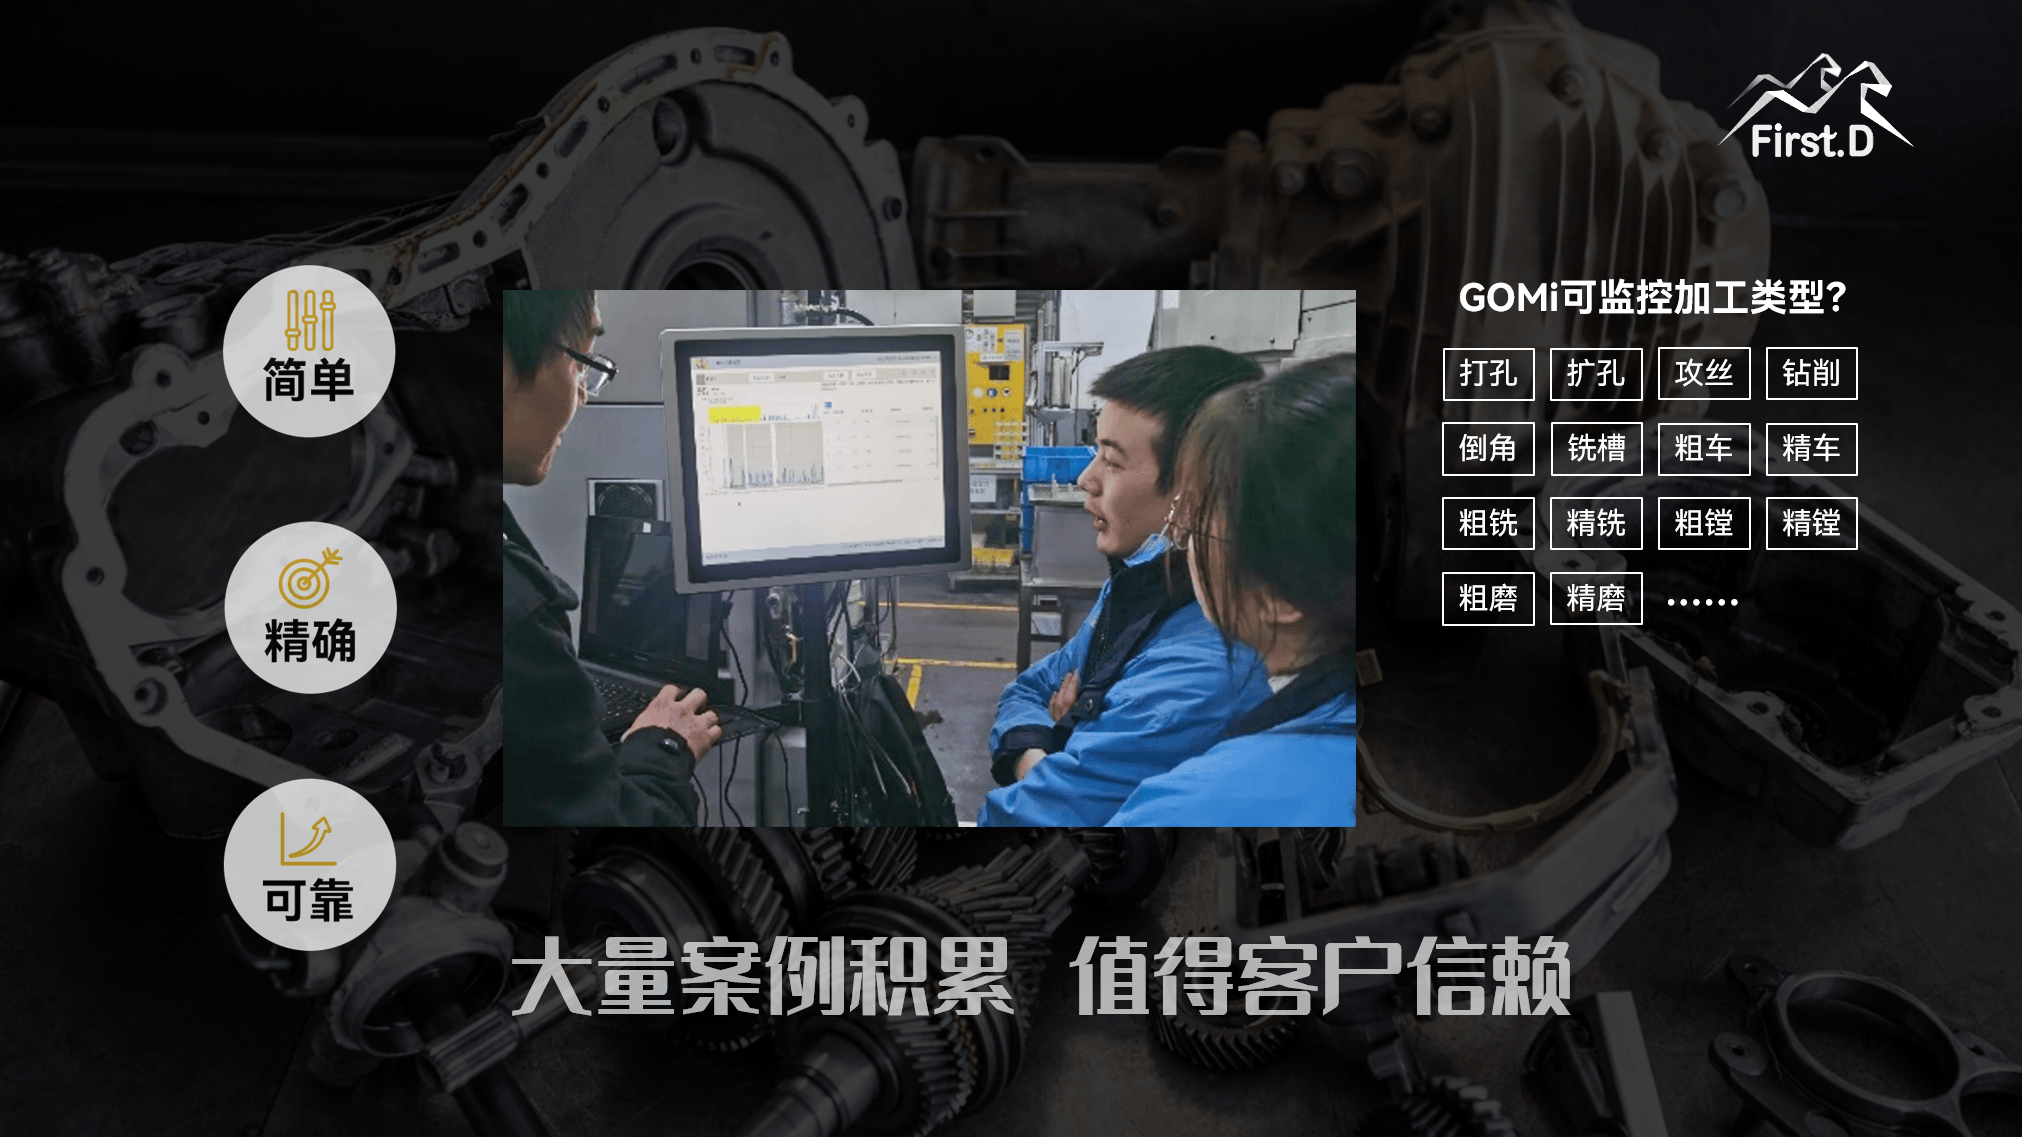The width and height of the screenshot is (2022, 1137).
Task: Select the 精铣 machining type tag
Action: (1593, 523)
